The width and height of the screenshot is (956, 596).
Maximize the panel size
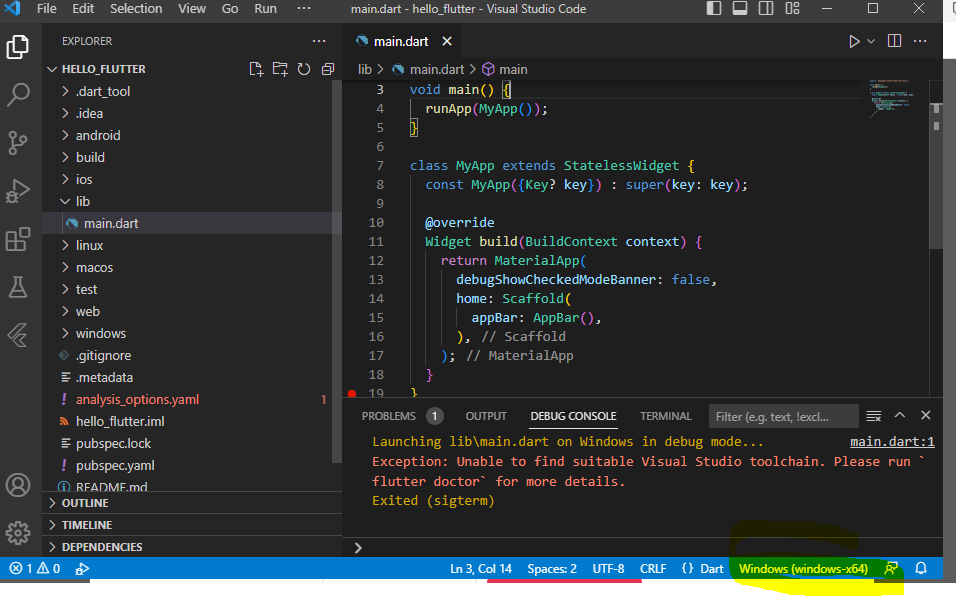click(900, 415)
